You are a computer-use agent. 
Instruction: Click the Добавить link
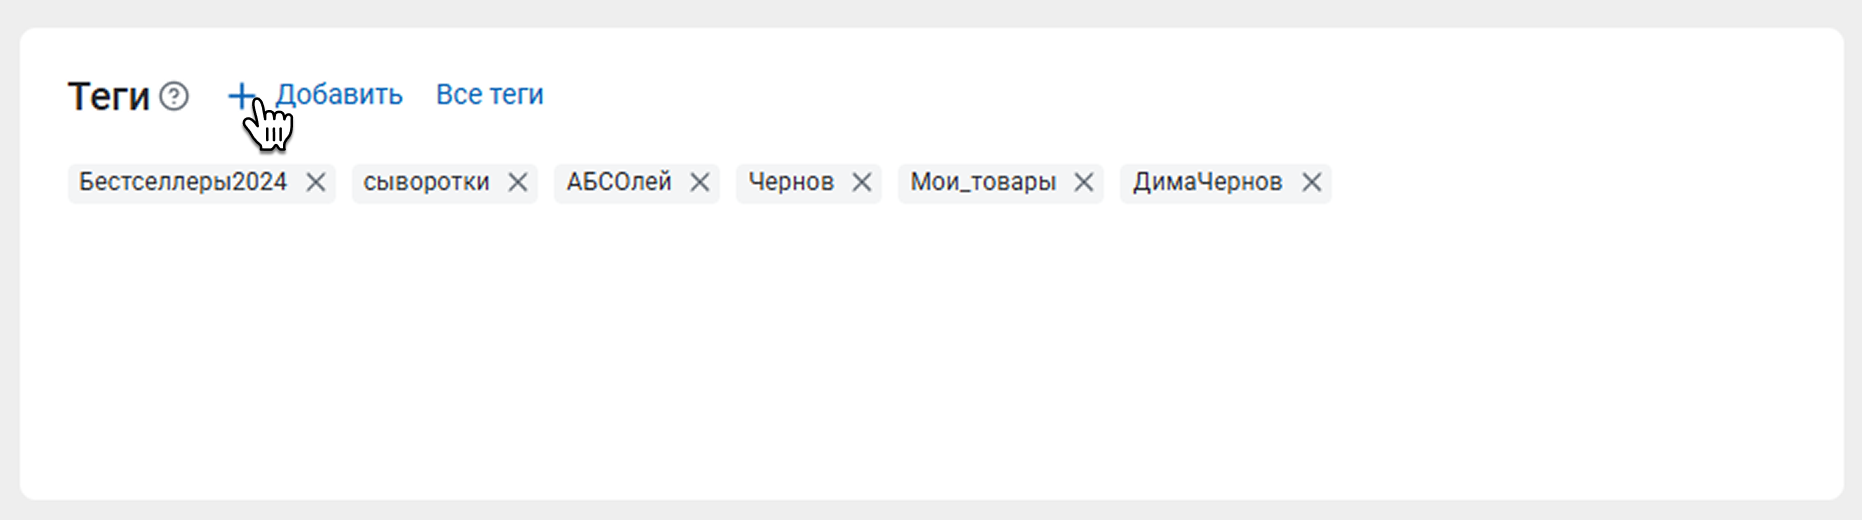pos(339,94)
